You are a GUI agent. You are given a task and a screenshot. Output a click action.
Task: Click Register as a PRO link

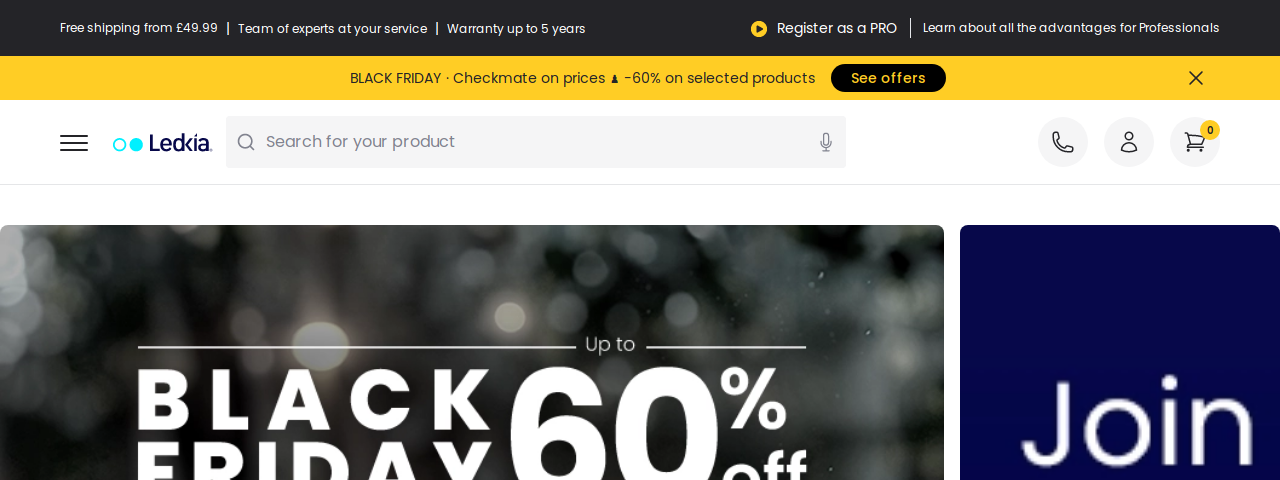837,28
